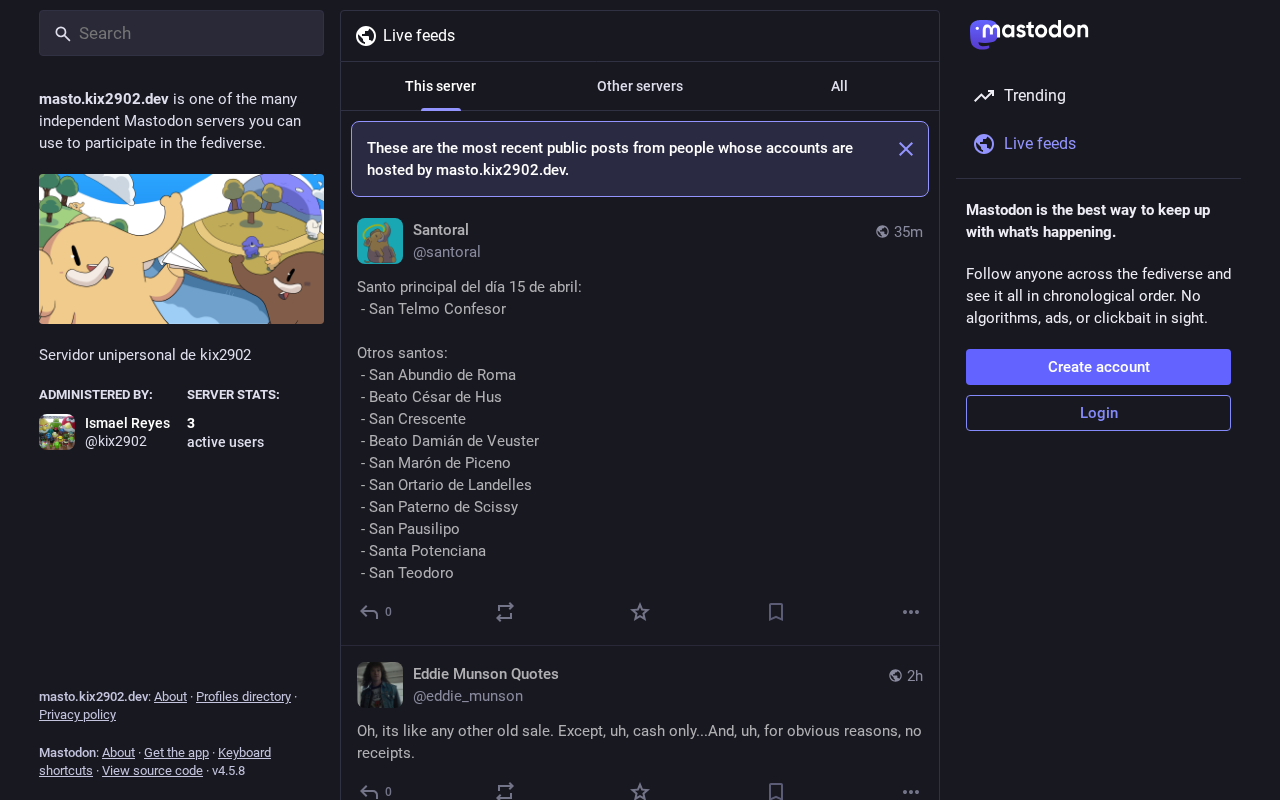Switch to the Other servers tab
1280x800 pixels.
tap(640, 86)
